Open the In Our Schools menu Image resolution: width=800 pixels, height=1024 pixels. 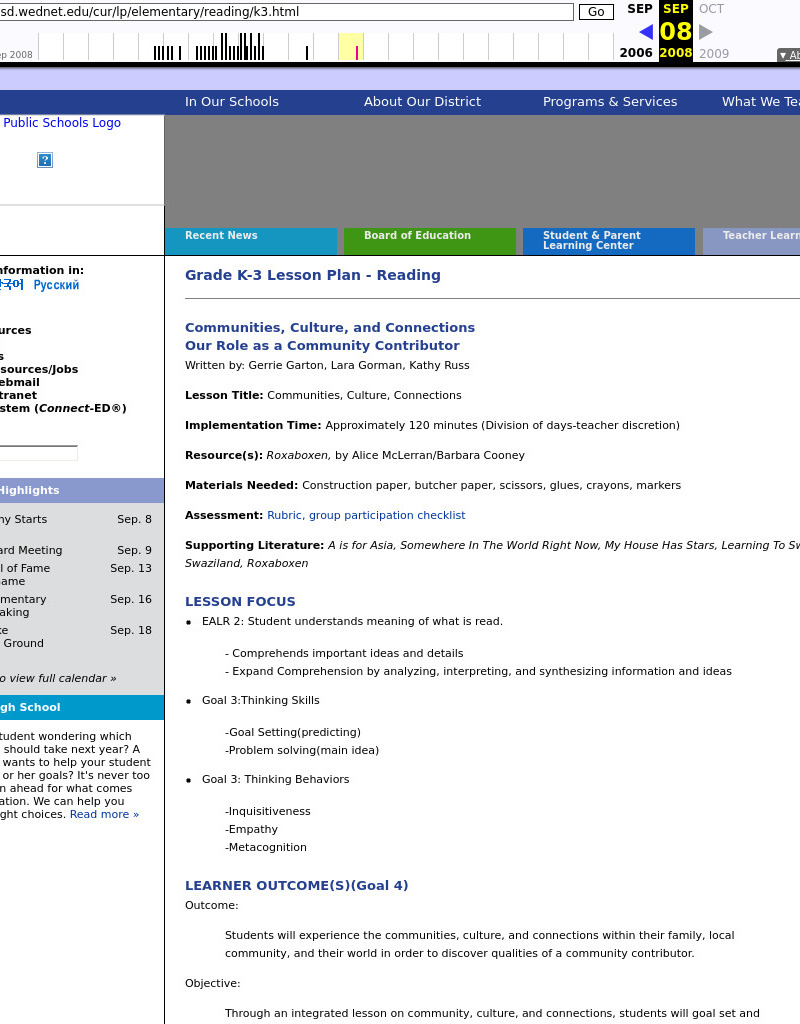tap(232, 102)
